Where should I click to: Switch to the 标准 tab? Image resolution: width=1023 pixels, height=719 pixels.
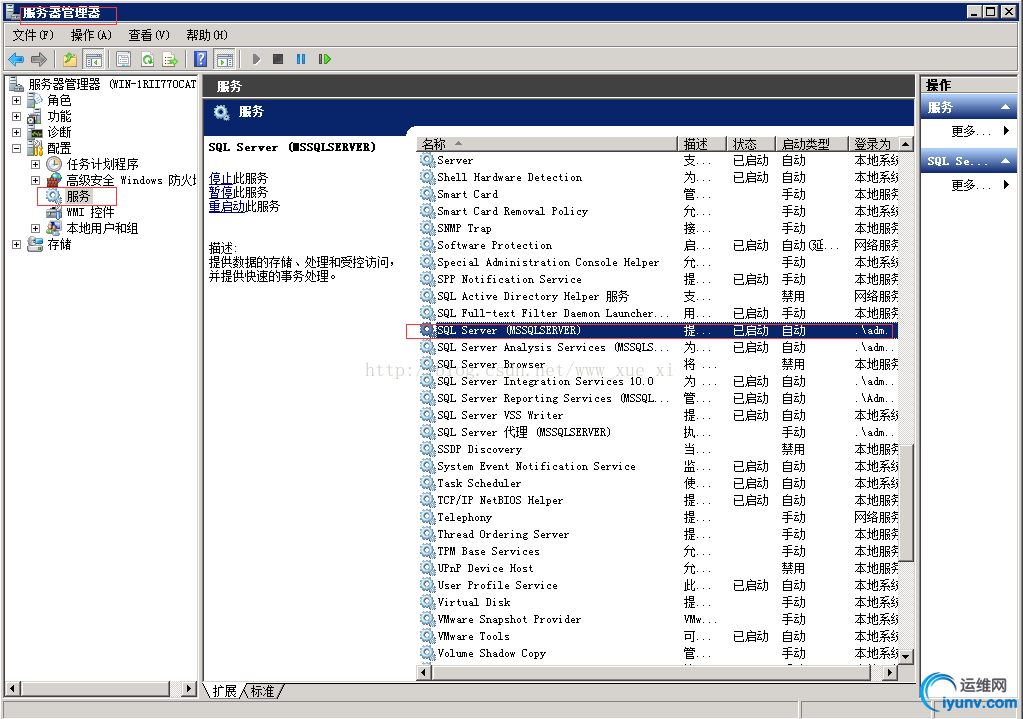pos(262,691)
